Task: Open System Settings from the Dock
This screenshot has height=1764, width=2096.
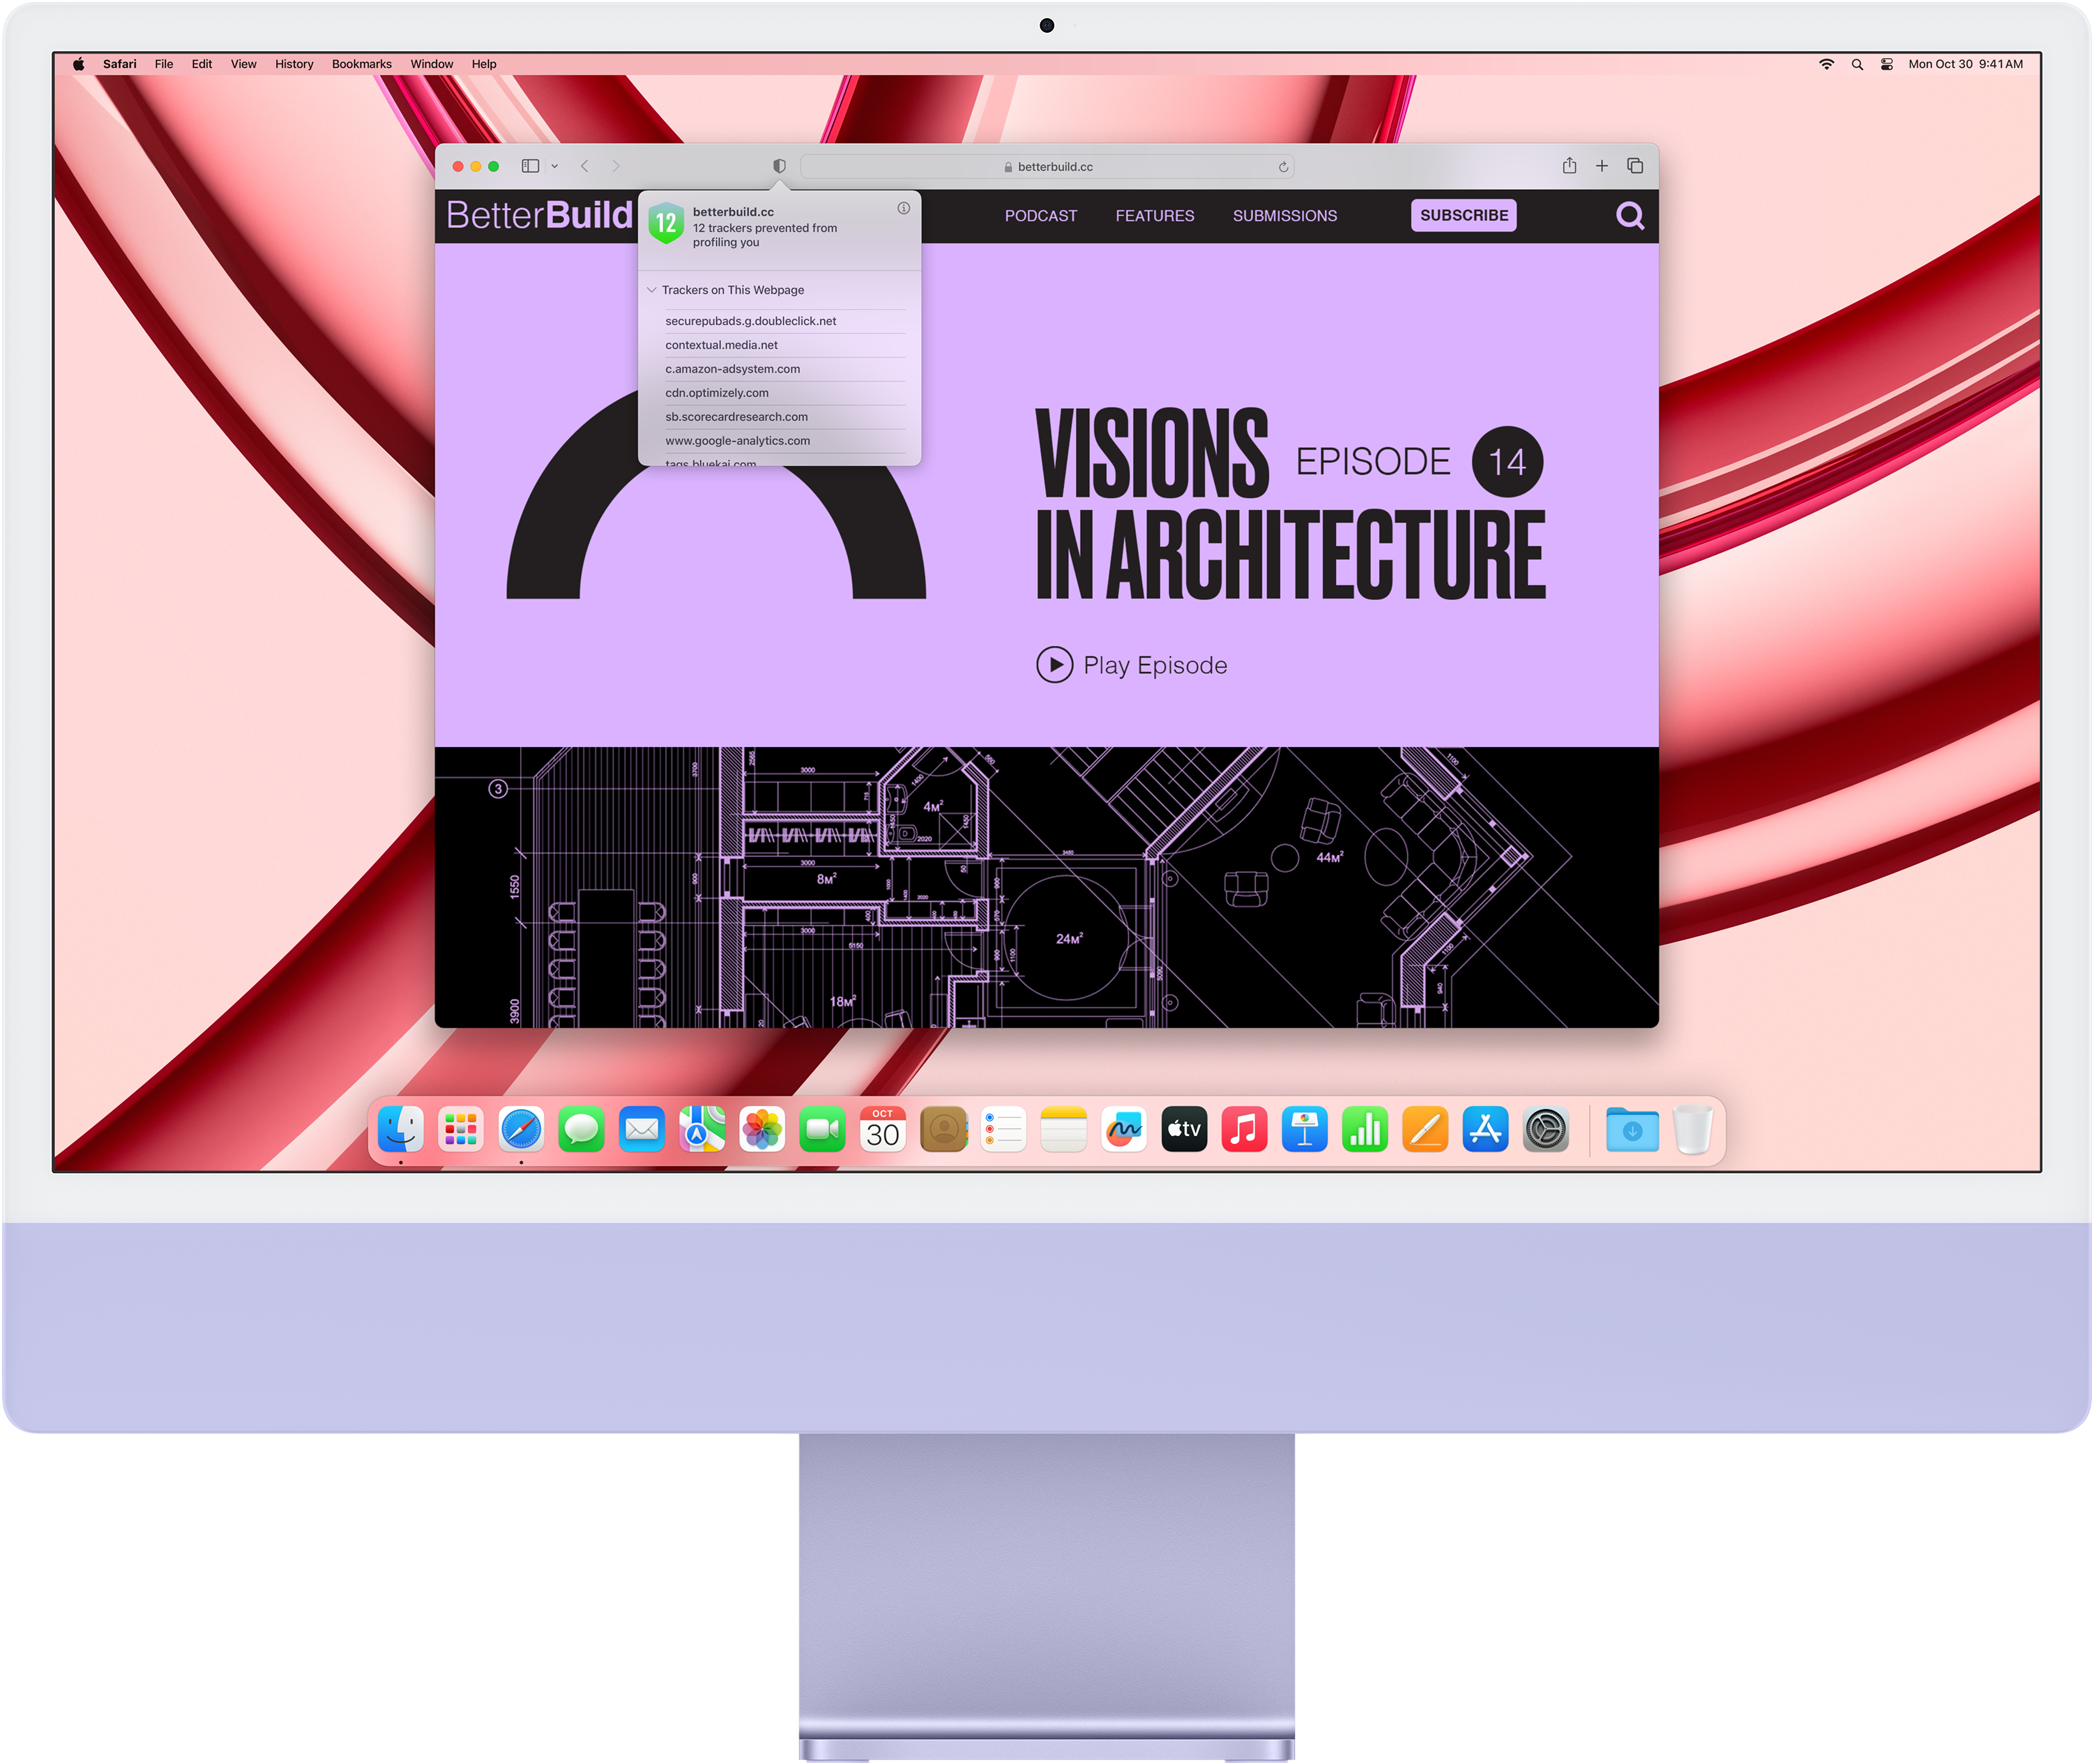Action: pyautogui.click(x=1546, y=1130)
